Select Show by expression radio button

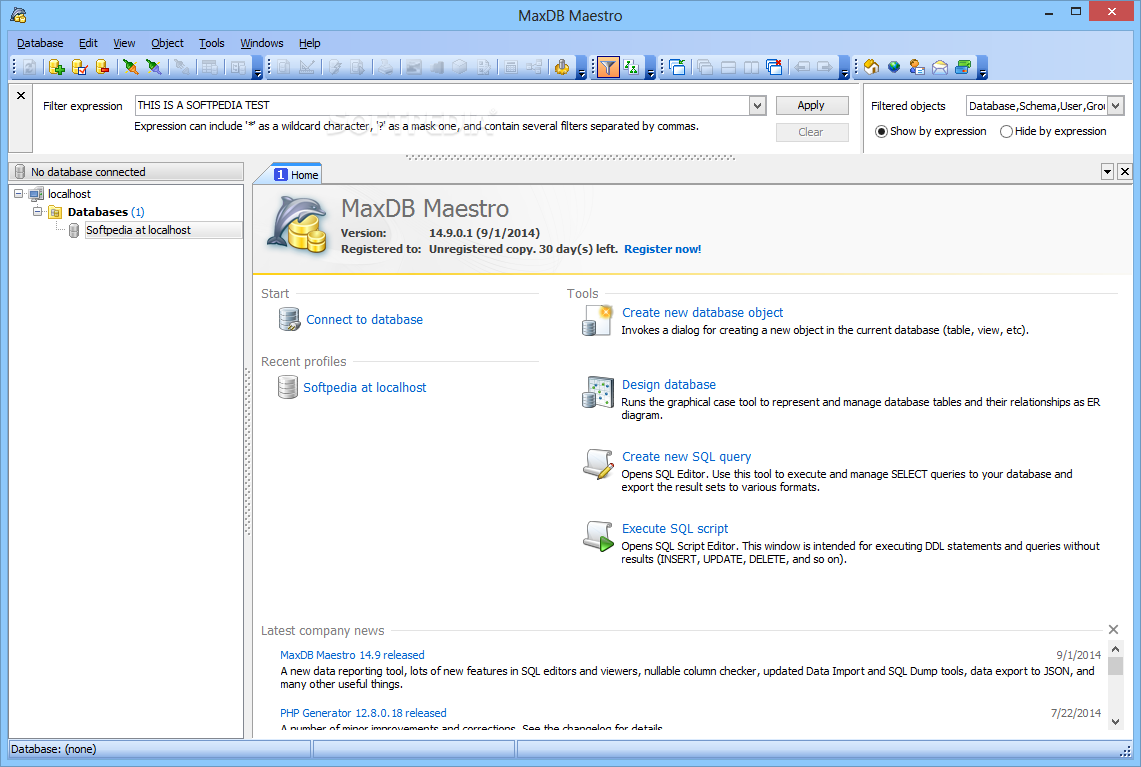(x=881, y=132)
